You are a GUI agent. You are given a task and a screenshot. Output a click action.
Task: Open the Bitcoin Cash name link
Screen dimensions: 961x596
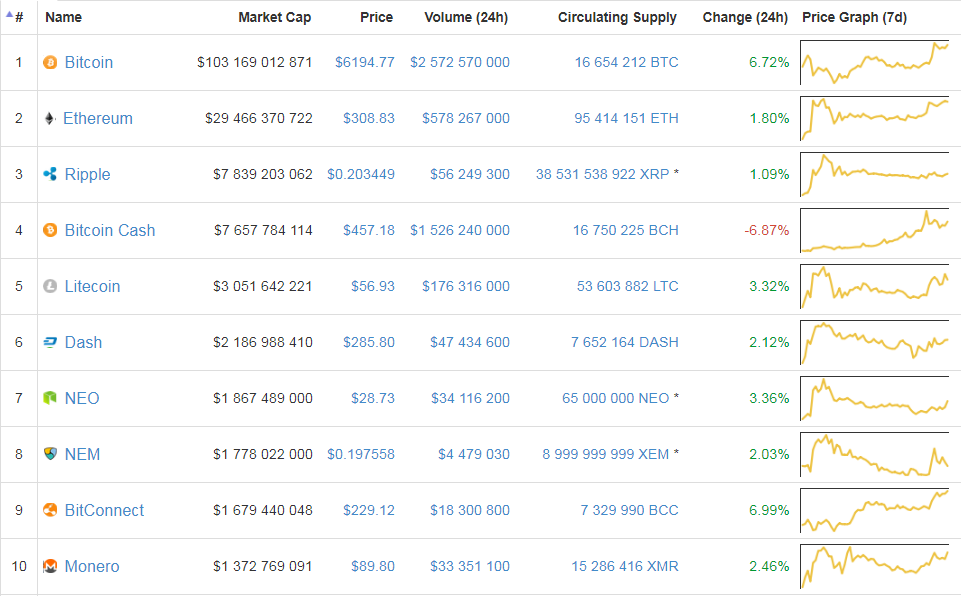(x=110, y=231)
